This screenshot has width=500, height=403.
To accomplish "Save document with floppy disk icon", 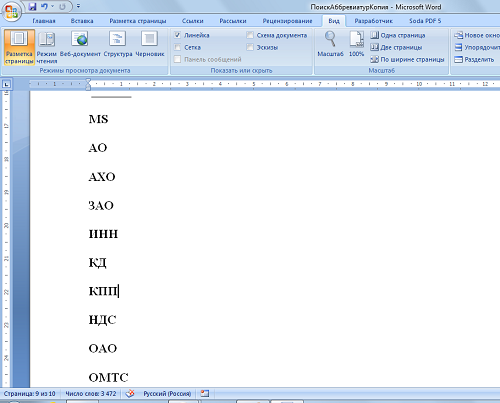I will click(32, 6).
